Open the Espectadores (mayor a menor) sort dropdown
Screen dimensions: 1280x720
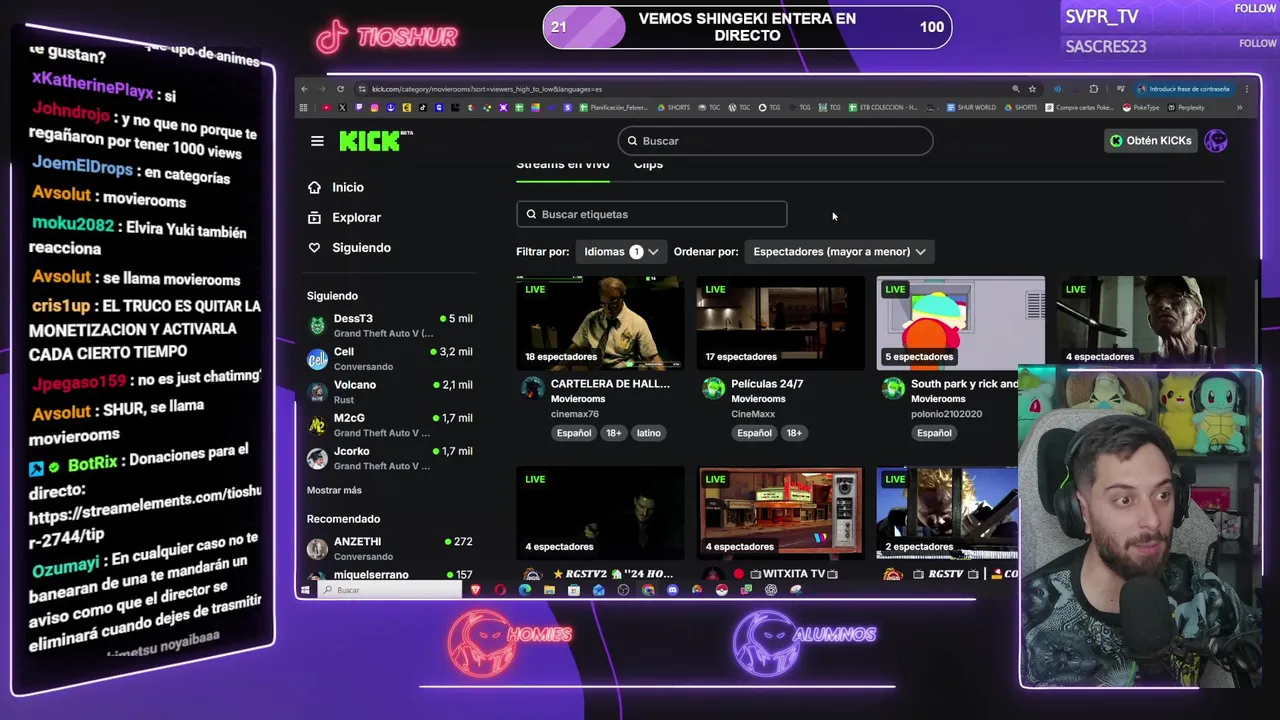point(839,252)
